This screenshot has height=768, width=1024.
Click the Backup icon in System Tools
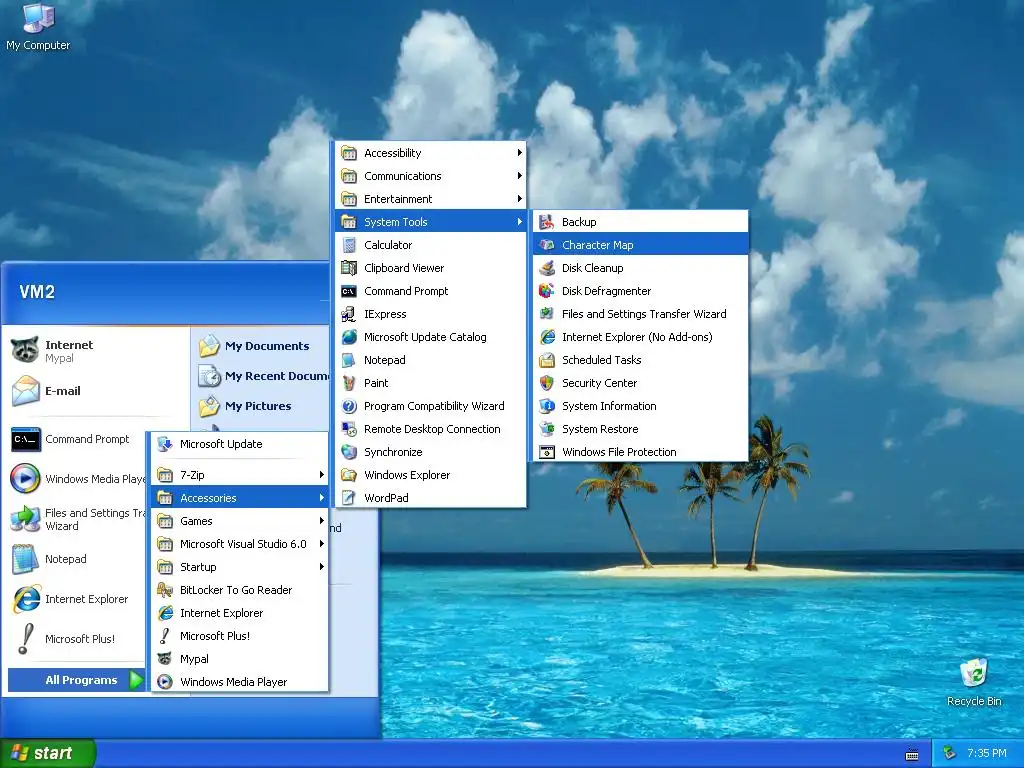click(547, 222)
